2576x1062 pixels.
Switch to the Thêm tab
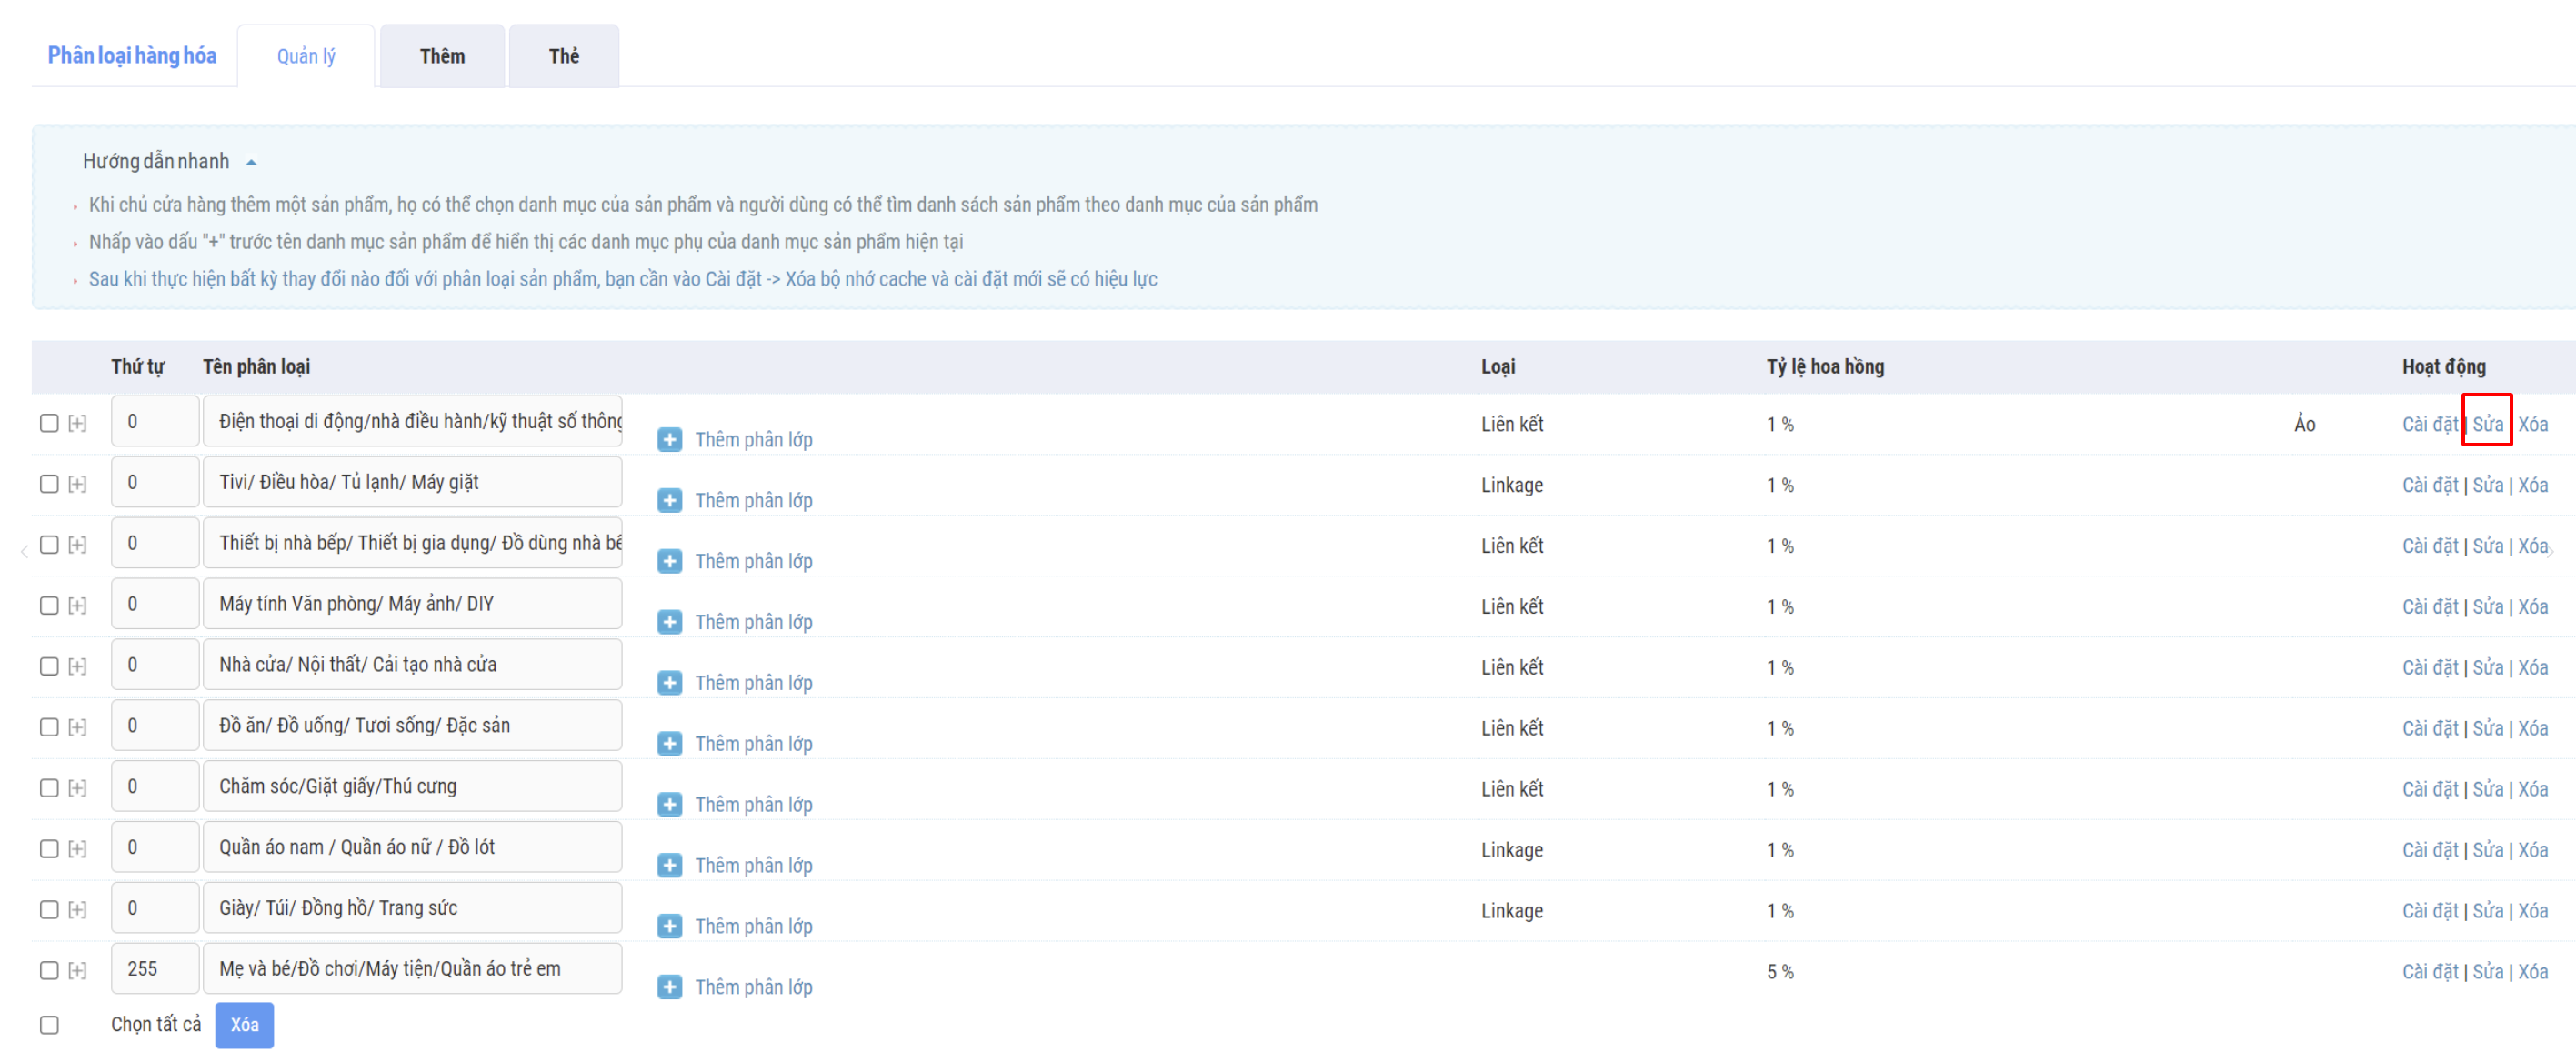[441, 56]
